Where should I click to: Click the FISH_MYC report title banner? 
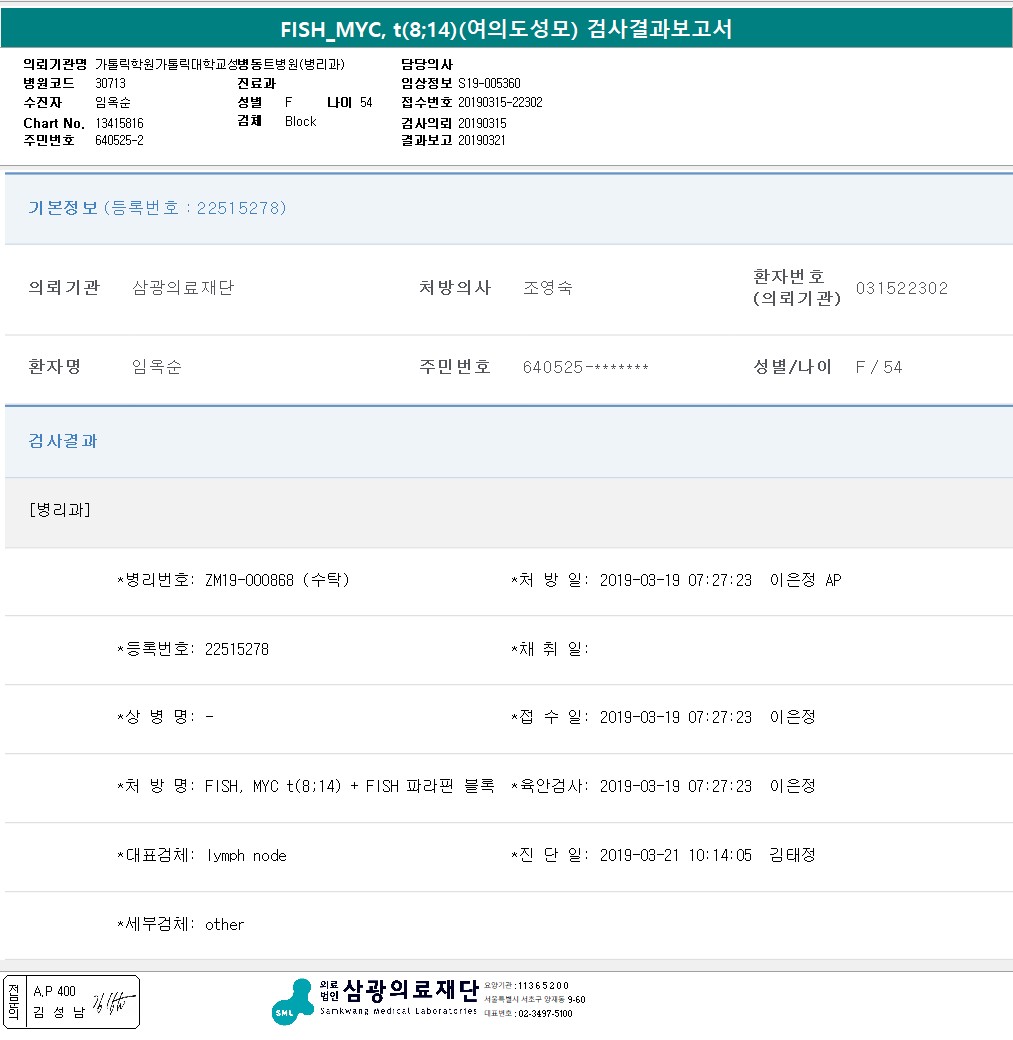click(x=506, y=29)
